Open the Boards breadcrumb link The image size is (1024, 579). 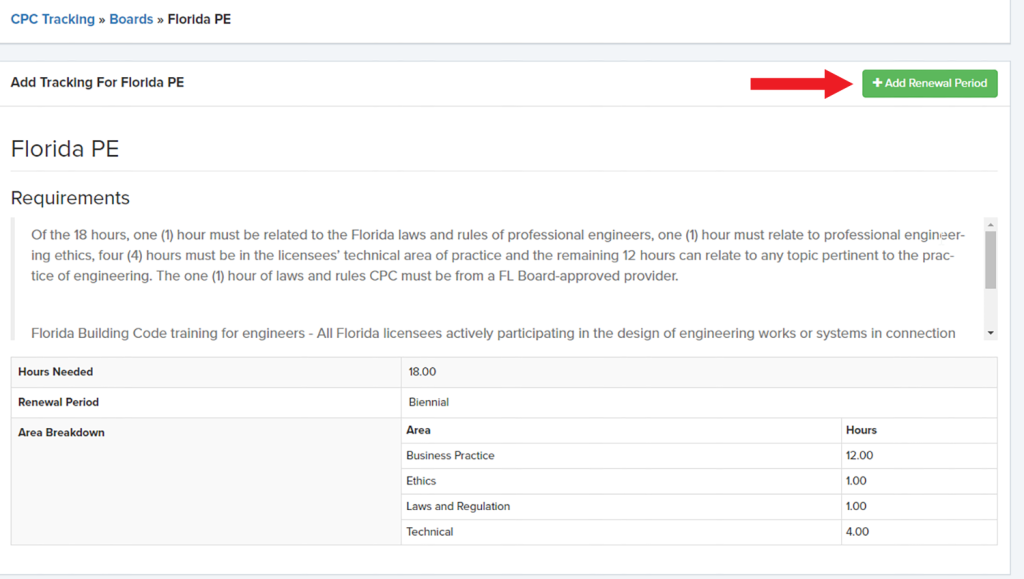(x=131, y=18)
